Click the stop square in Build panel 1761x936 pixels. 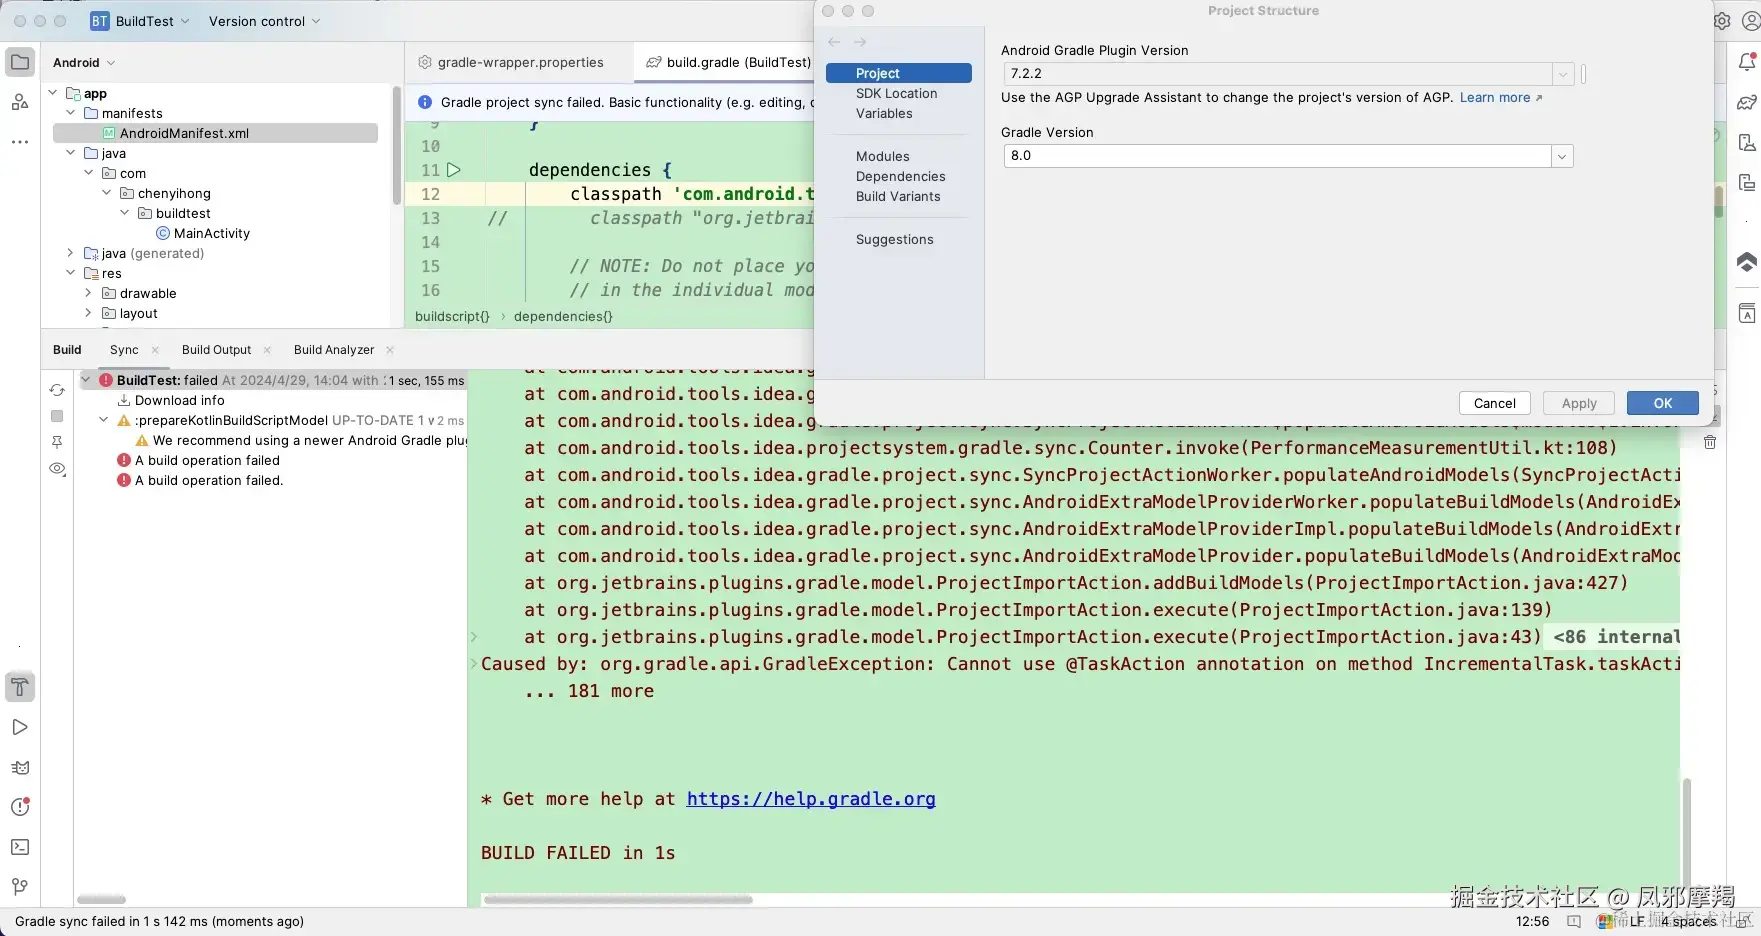click(x=57, y=416)
